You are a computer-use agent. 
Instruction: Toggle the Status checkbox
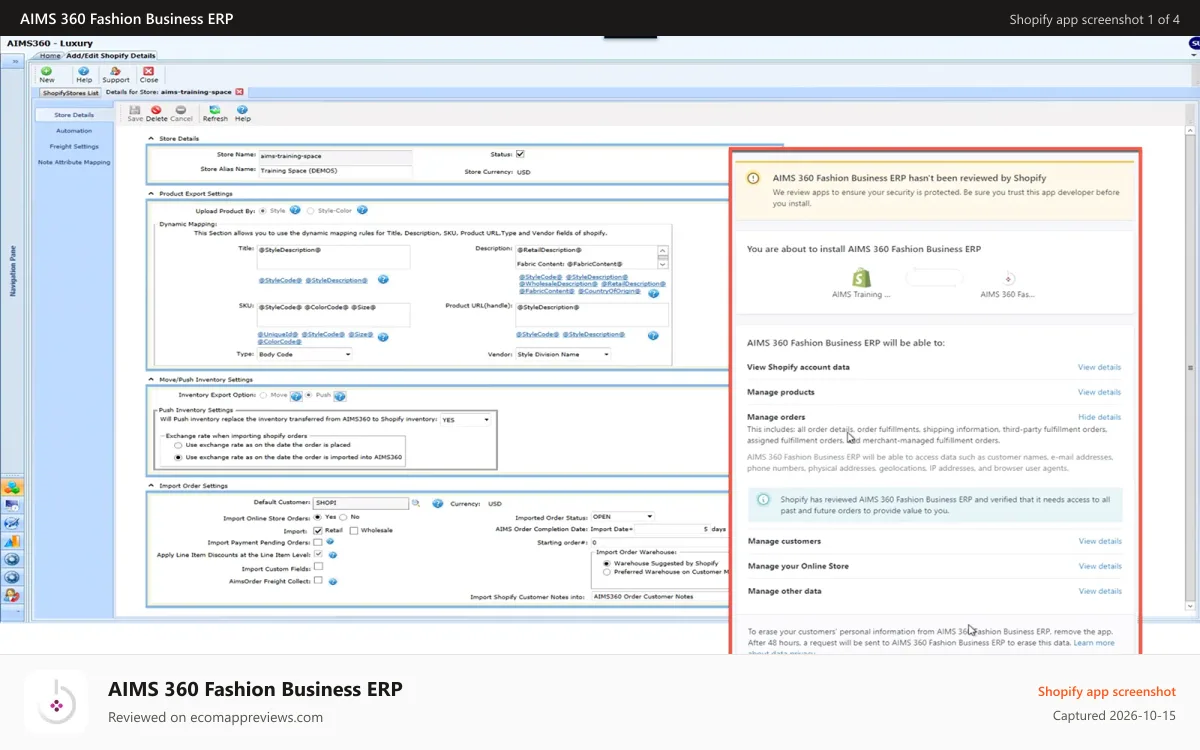click(520, 154)
